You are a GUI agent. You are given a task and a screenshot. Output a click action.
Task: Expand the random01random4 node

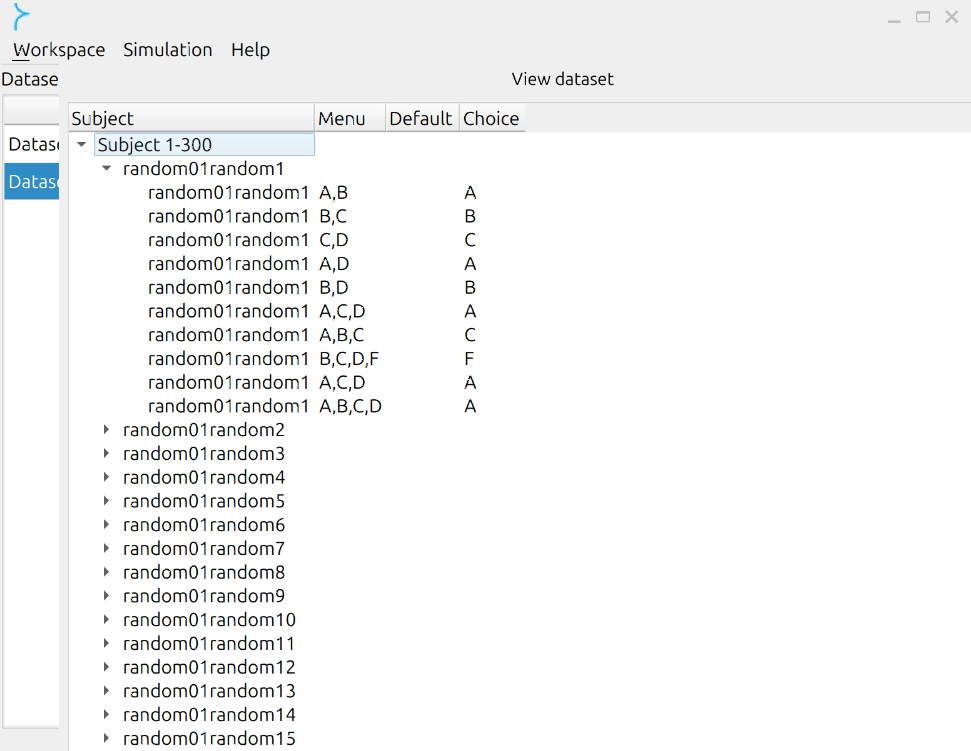107,477
